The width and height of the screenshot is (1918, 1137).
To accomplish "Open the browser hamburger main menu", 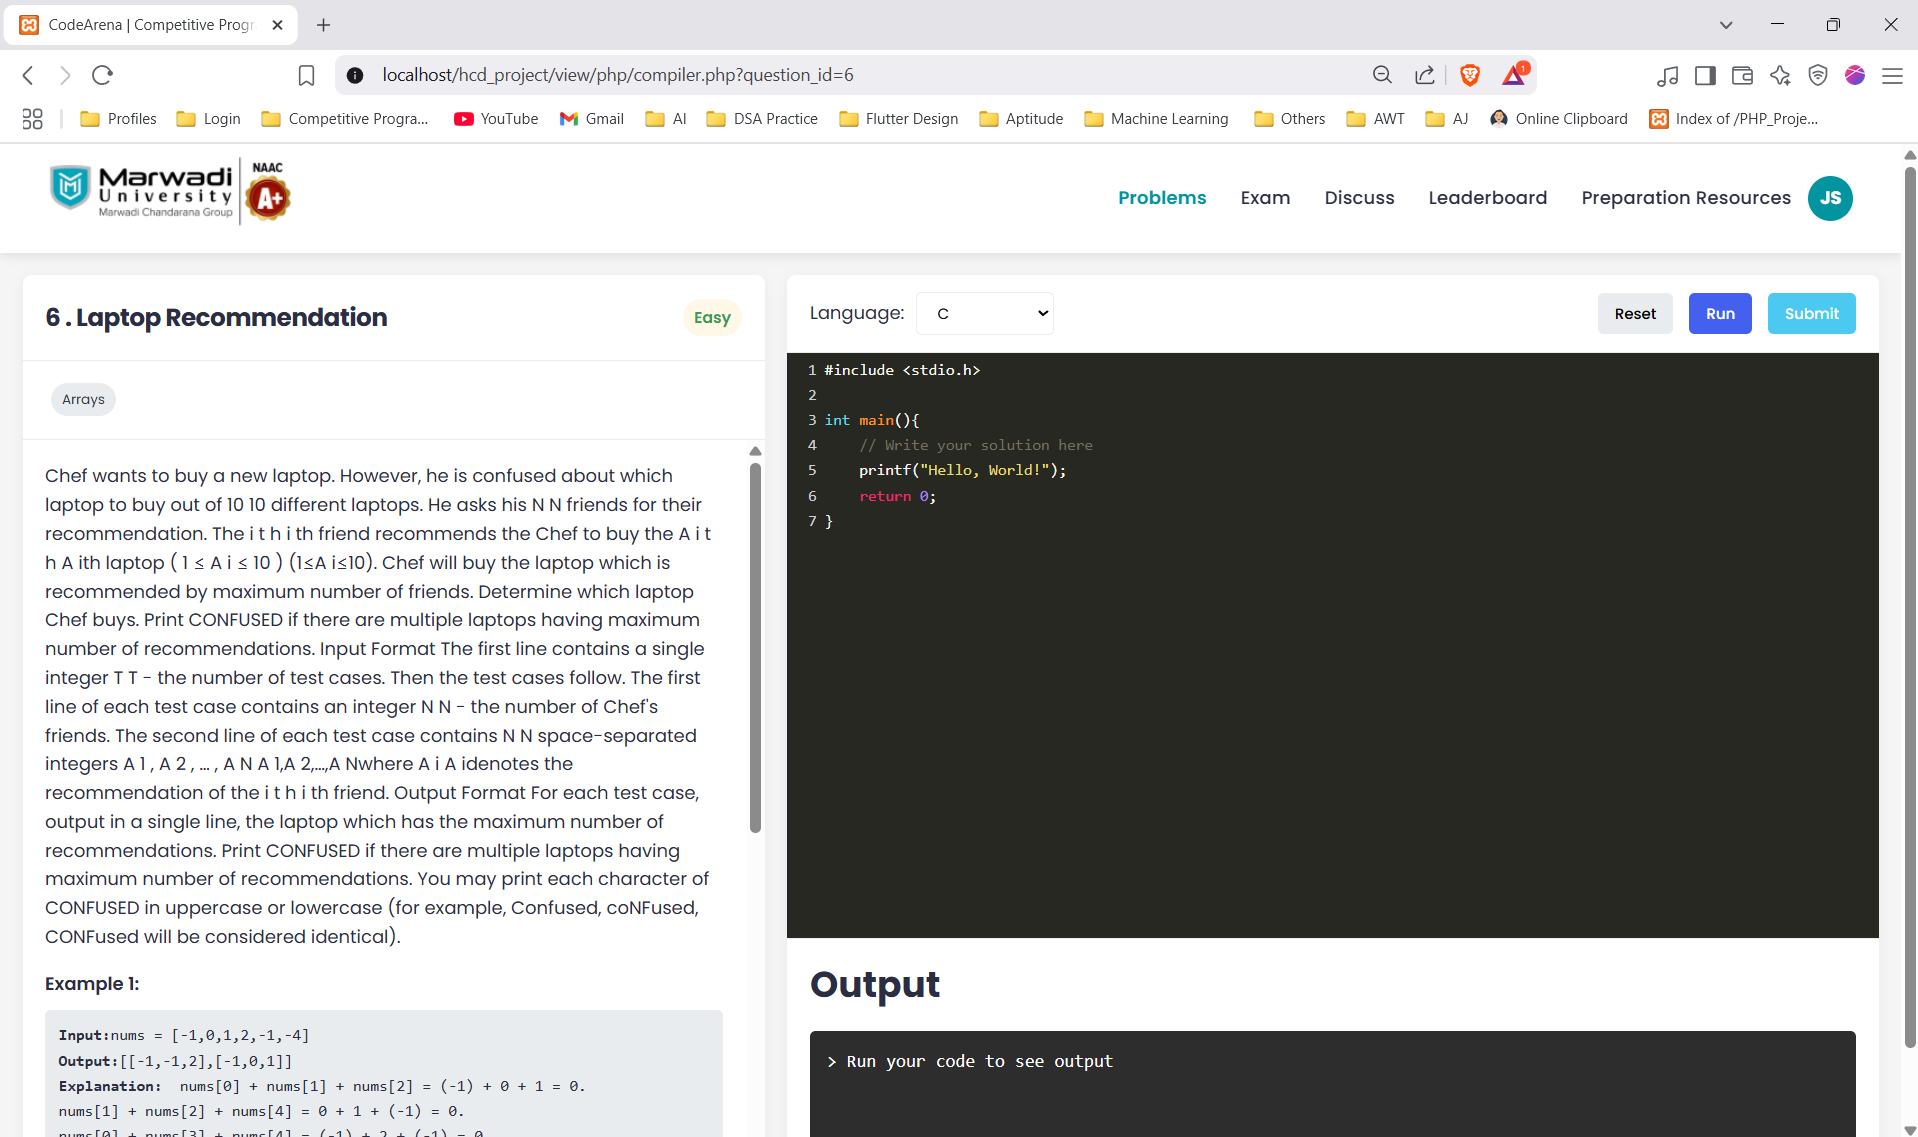I will pyautogui.click(x=1892, y=75).
